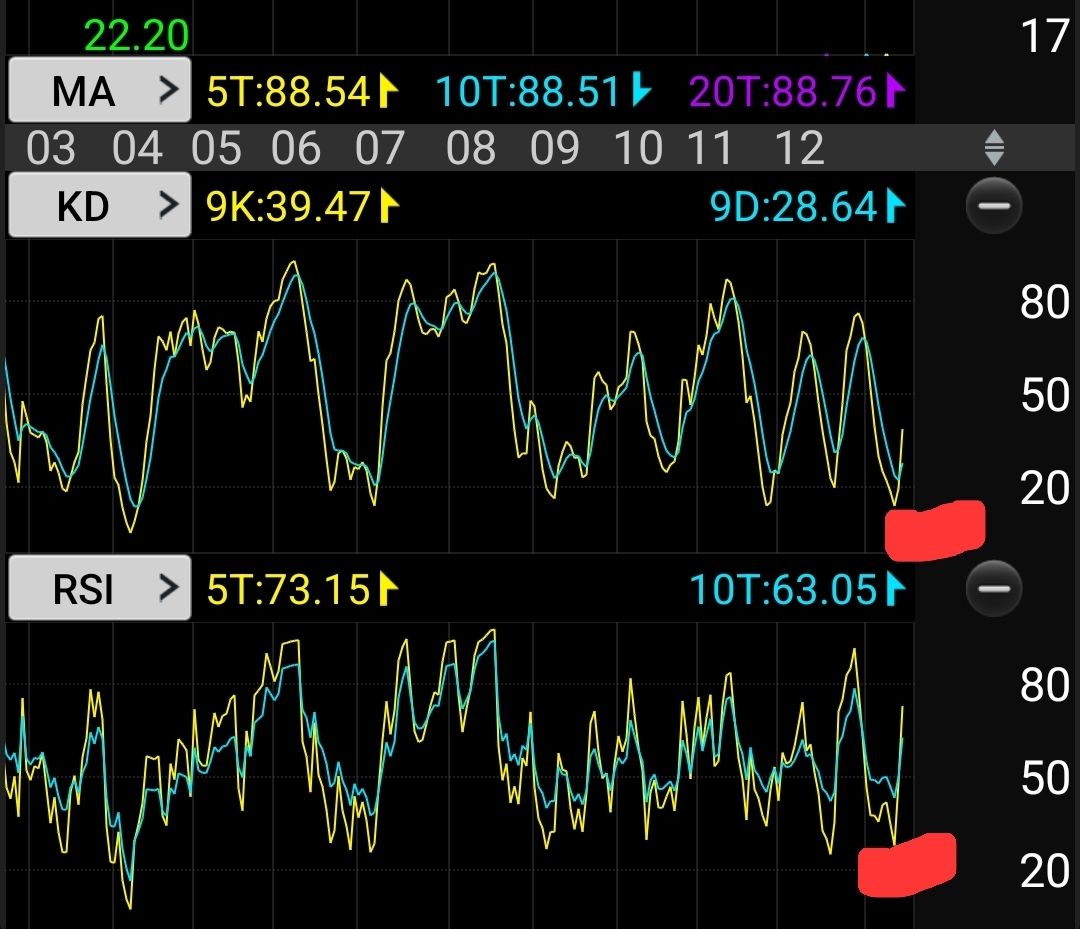Tap the 50 level on KD axis
1080x929 pixels.
1045,395
